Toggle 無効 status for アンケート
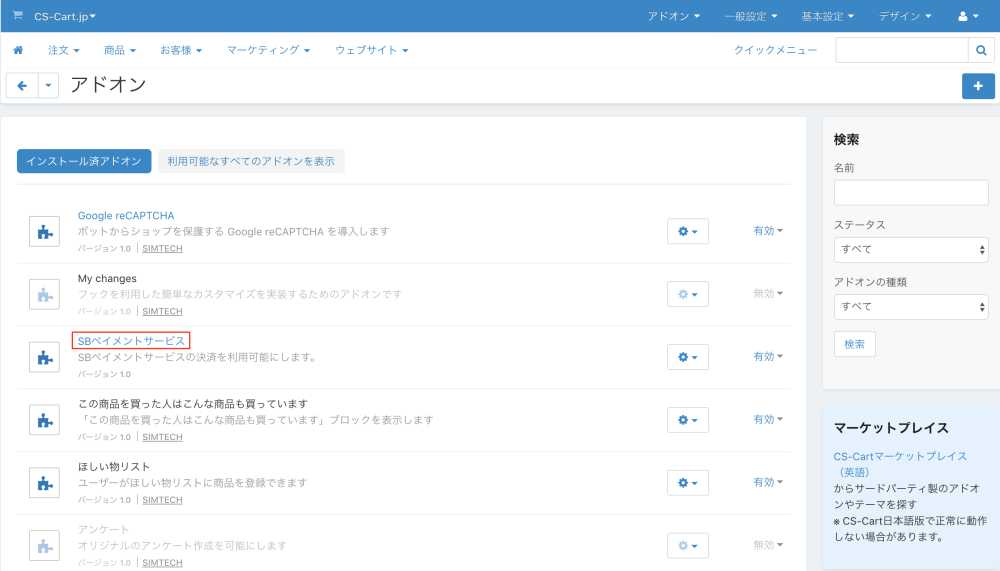Viewport: 1000px width, 571px height. tap(768, 545)
